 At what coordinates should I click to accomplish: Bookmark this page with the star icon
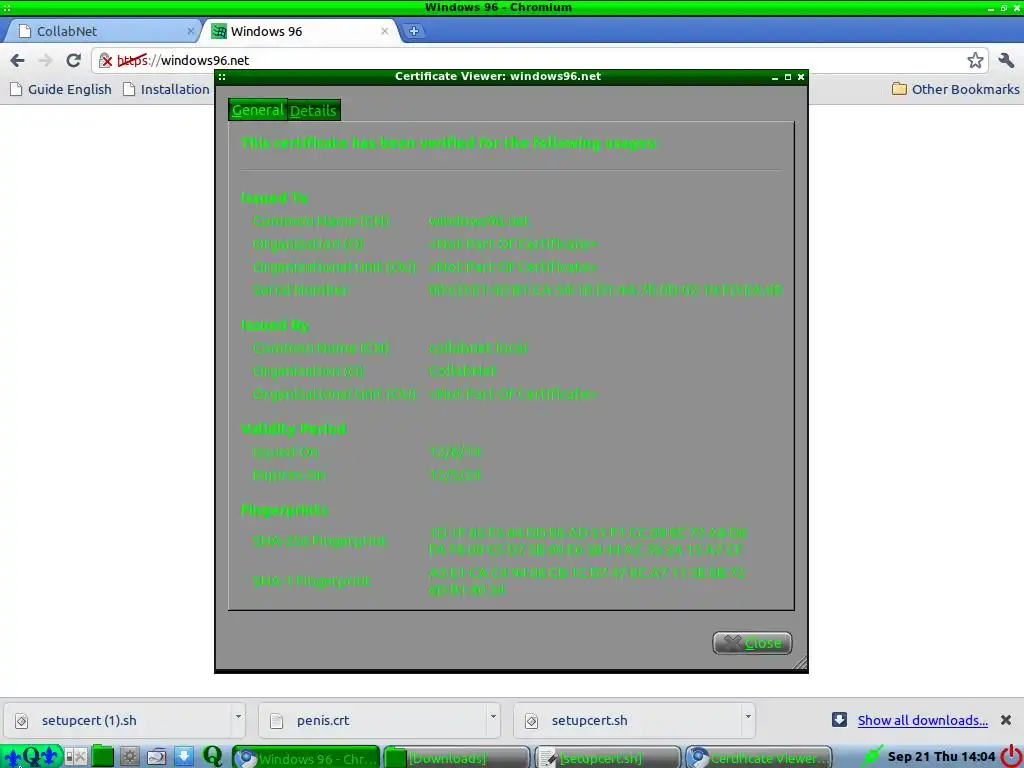pos(975,61)
